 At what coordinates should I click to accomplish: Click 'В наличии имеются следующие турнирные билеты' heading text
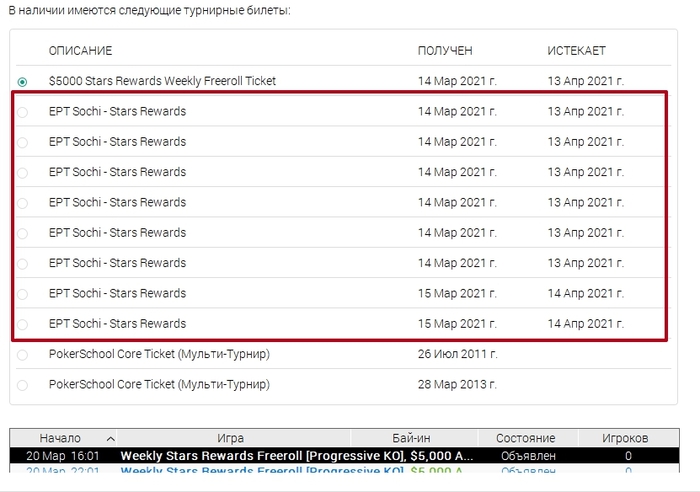tap(150, 10)
